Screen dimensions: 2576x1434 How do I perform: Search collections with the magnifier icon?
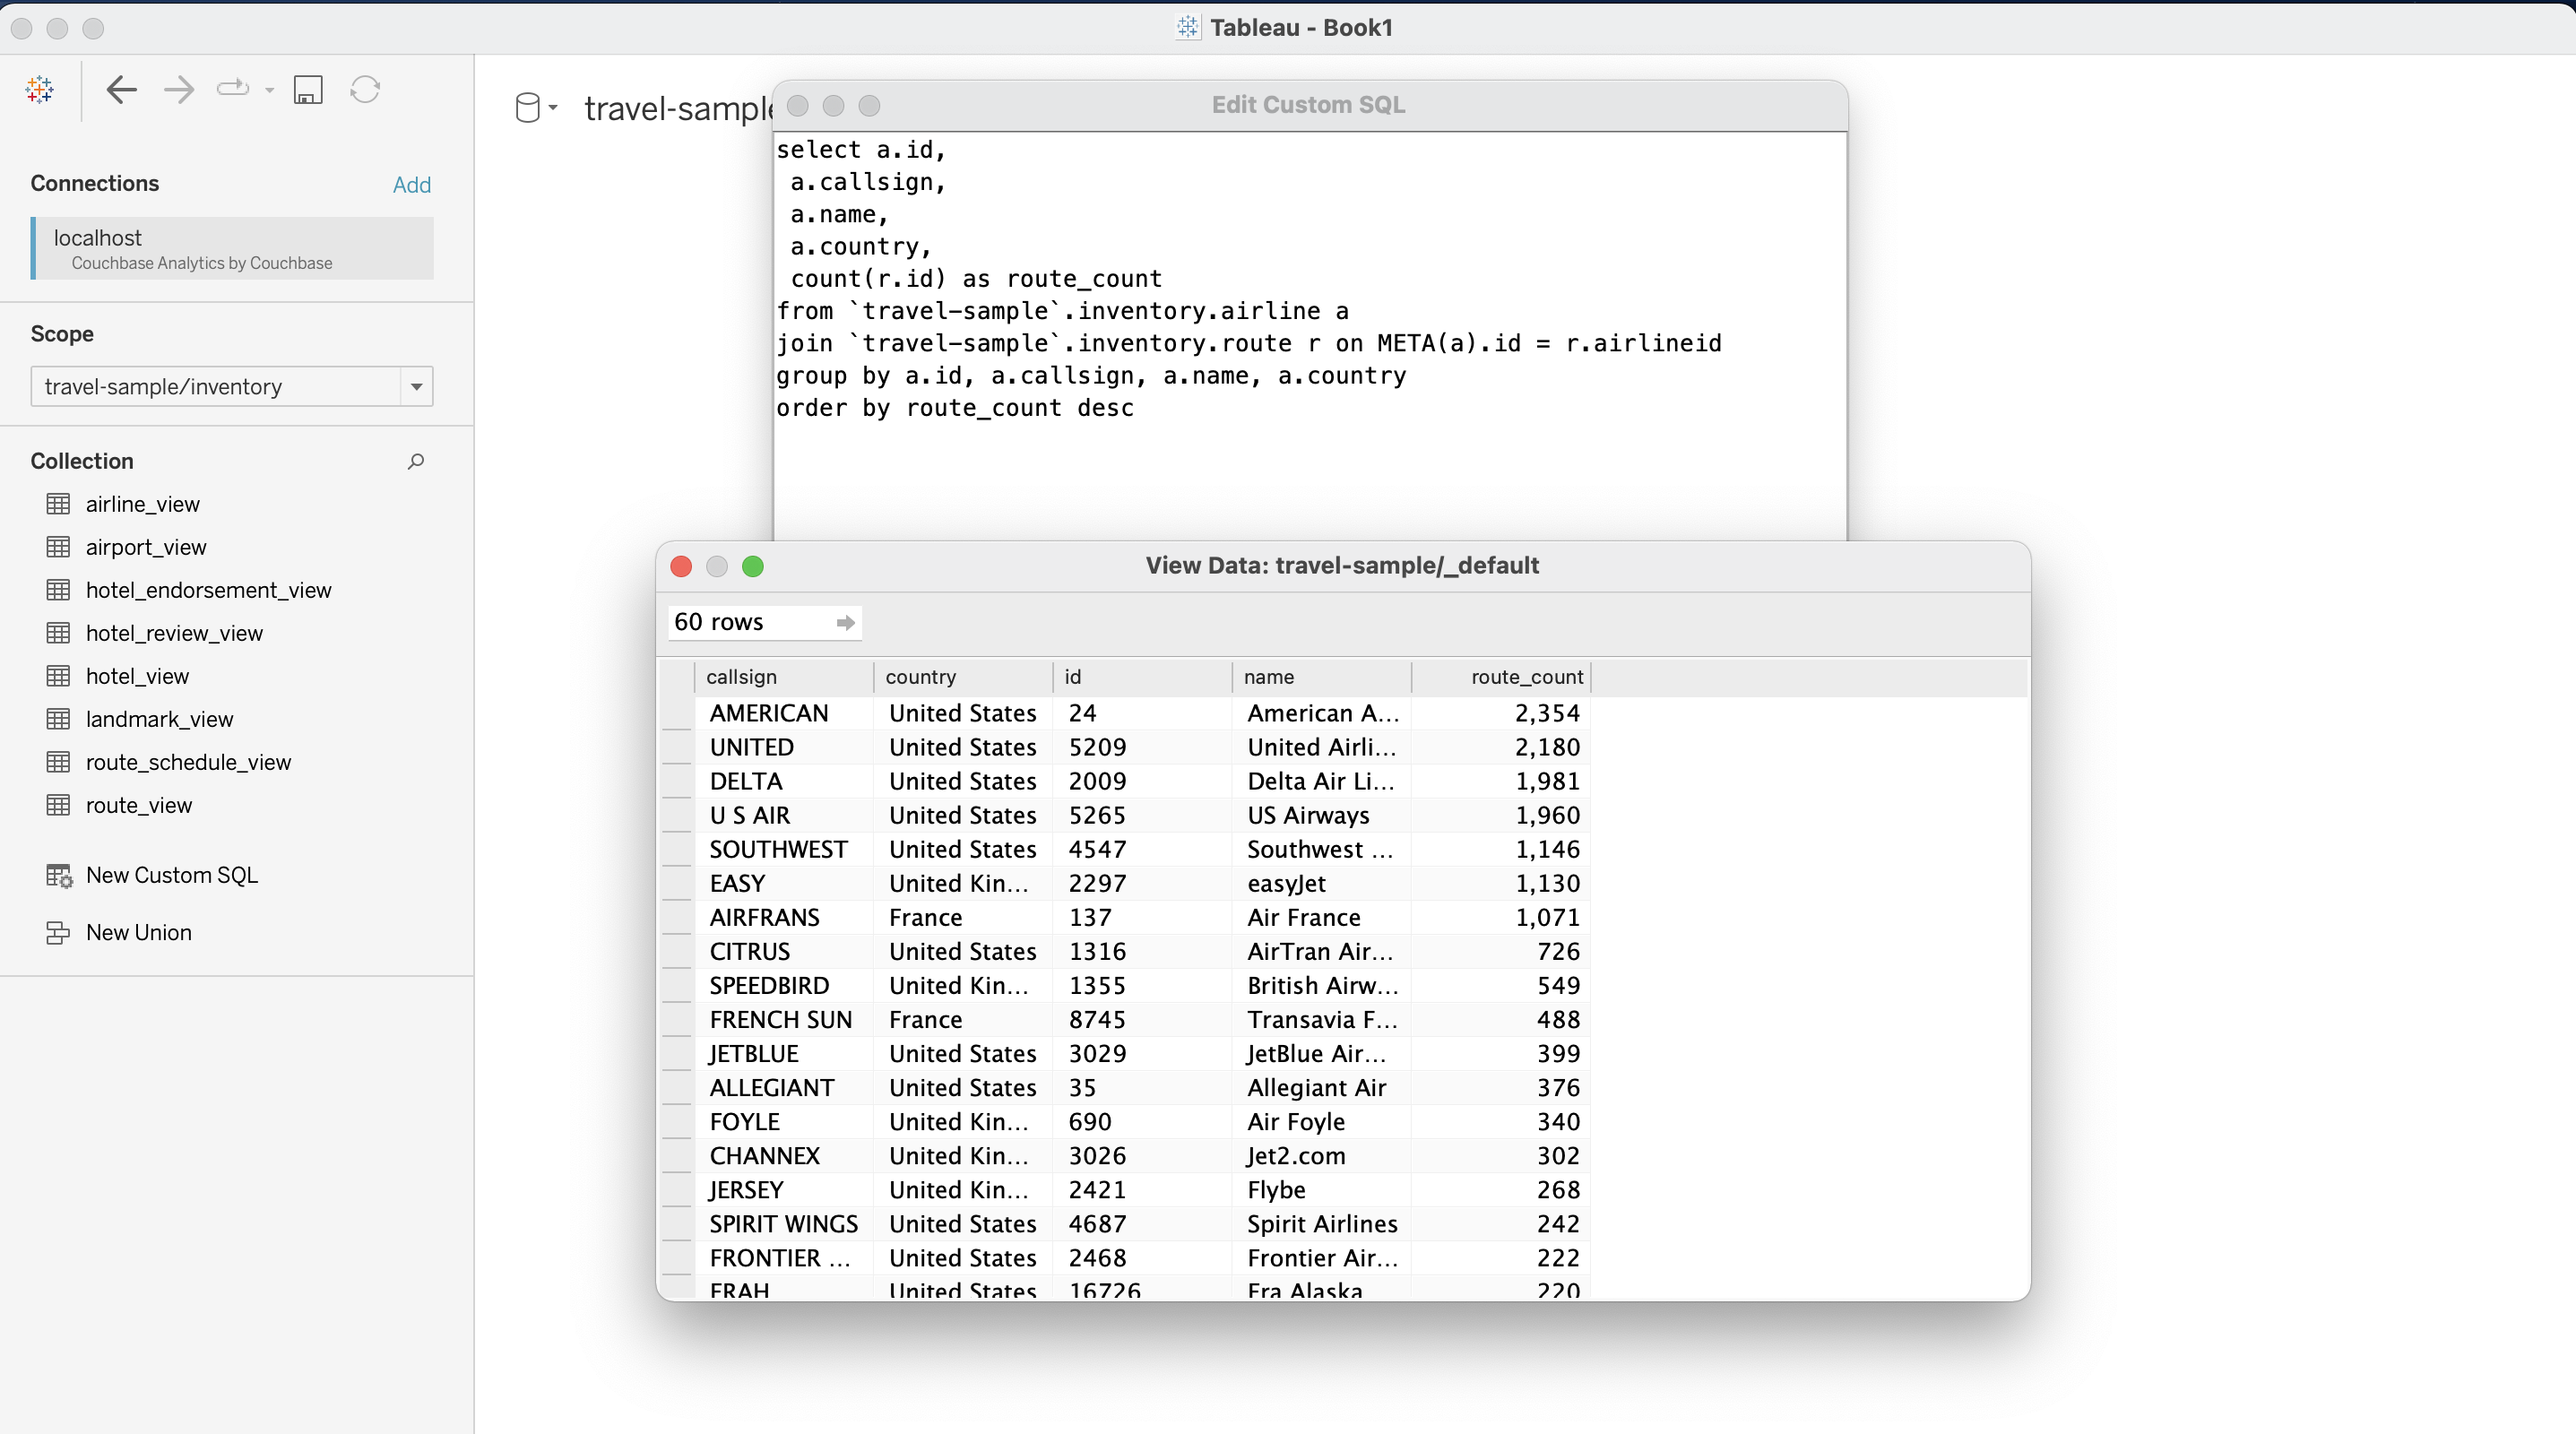point(416,461)
